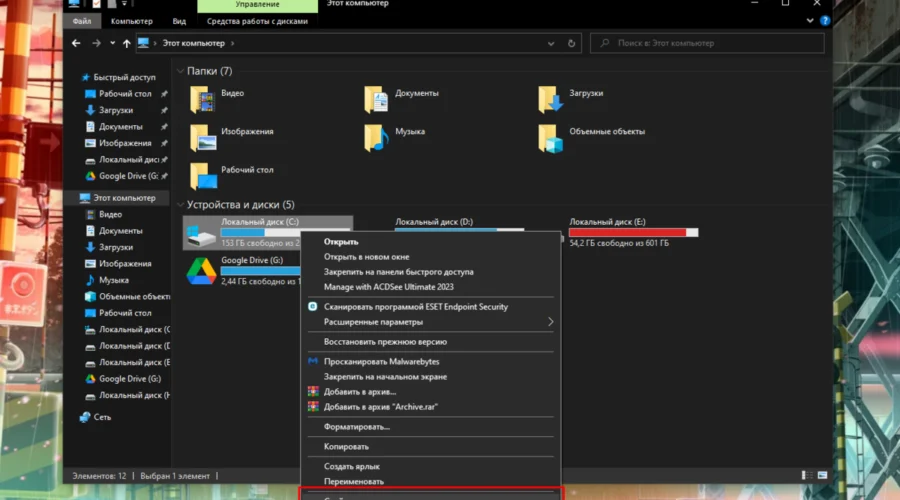Open the address bar history dropdown

tap(551, 43)
